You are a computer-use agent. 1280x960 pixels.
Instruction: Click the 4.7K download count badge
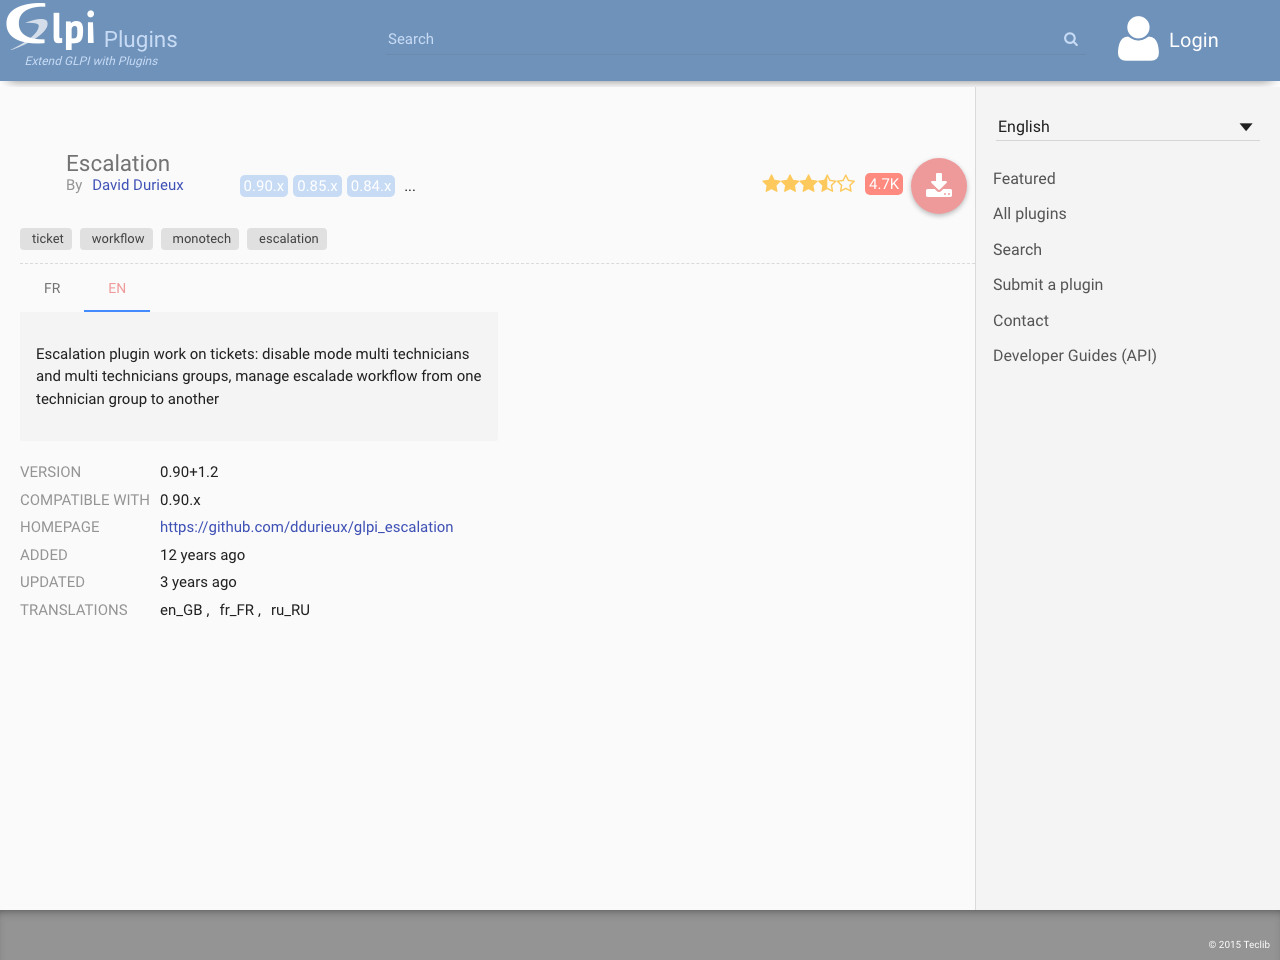883,183
